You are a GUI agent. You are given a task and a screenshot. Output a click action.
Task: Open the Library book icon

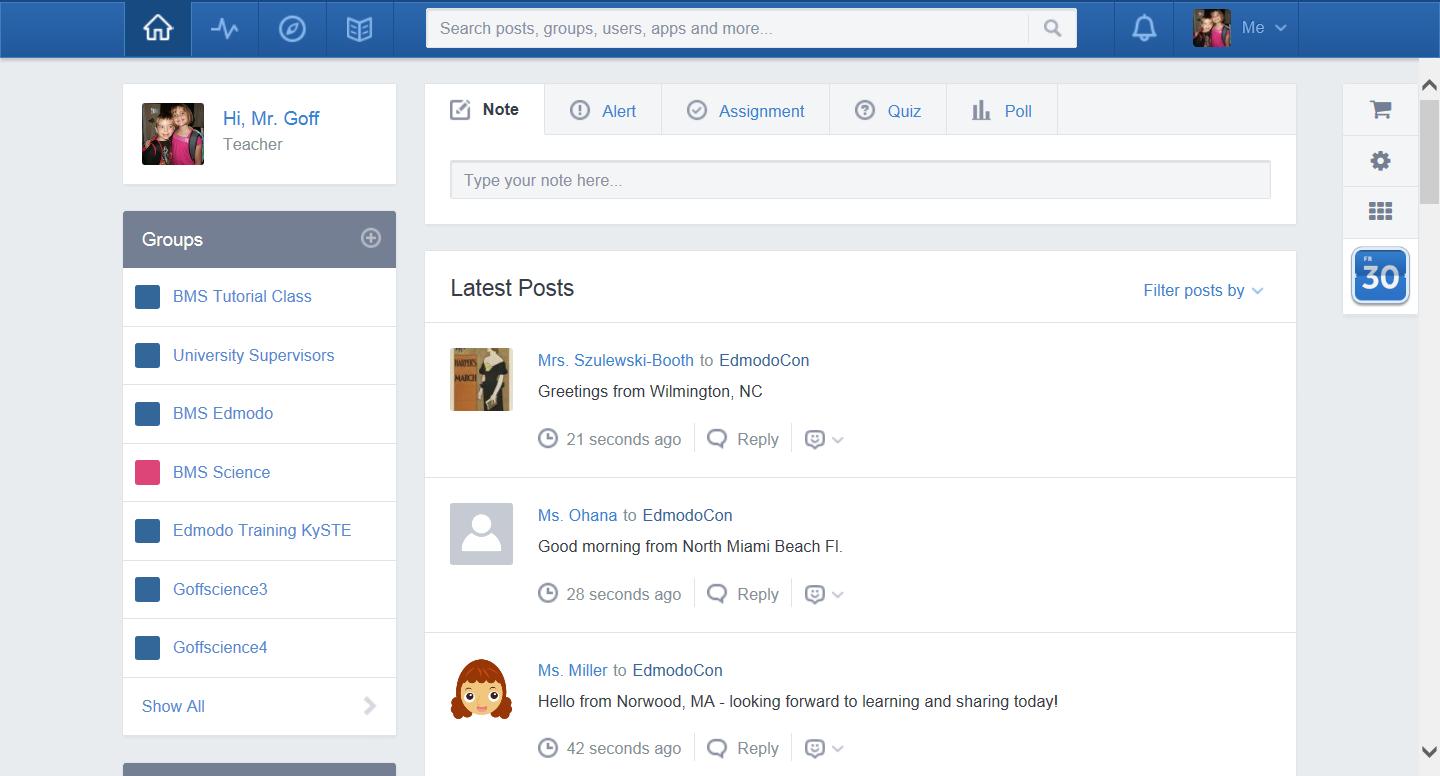pos(359,28)
